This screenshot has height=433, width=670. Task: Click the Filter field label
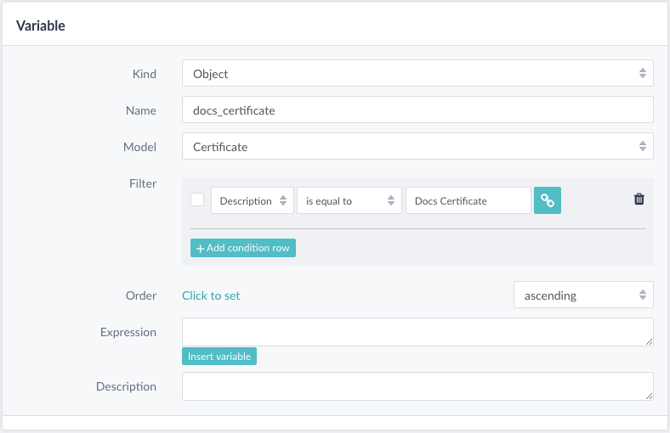pyautogui.click(x=143, y=184)
